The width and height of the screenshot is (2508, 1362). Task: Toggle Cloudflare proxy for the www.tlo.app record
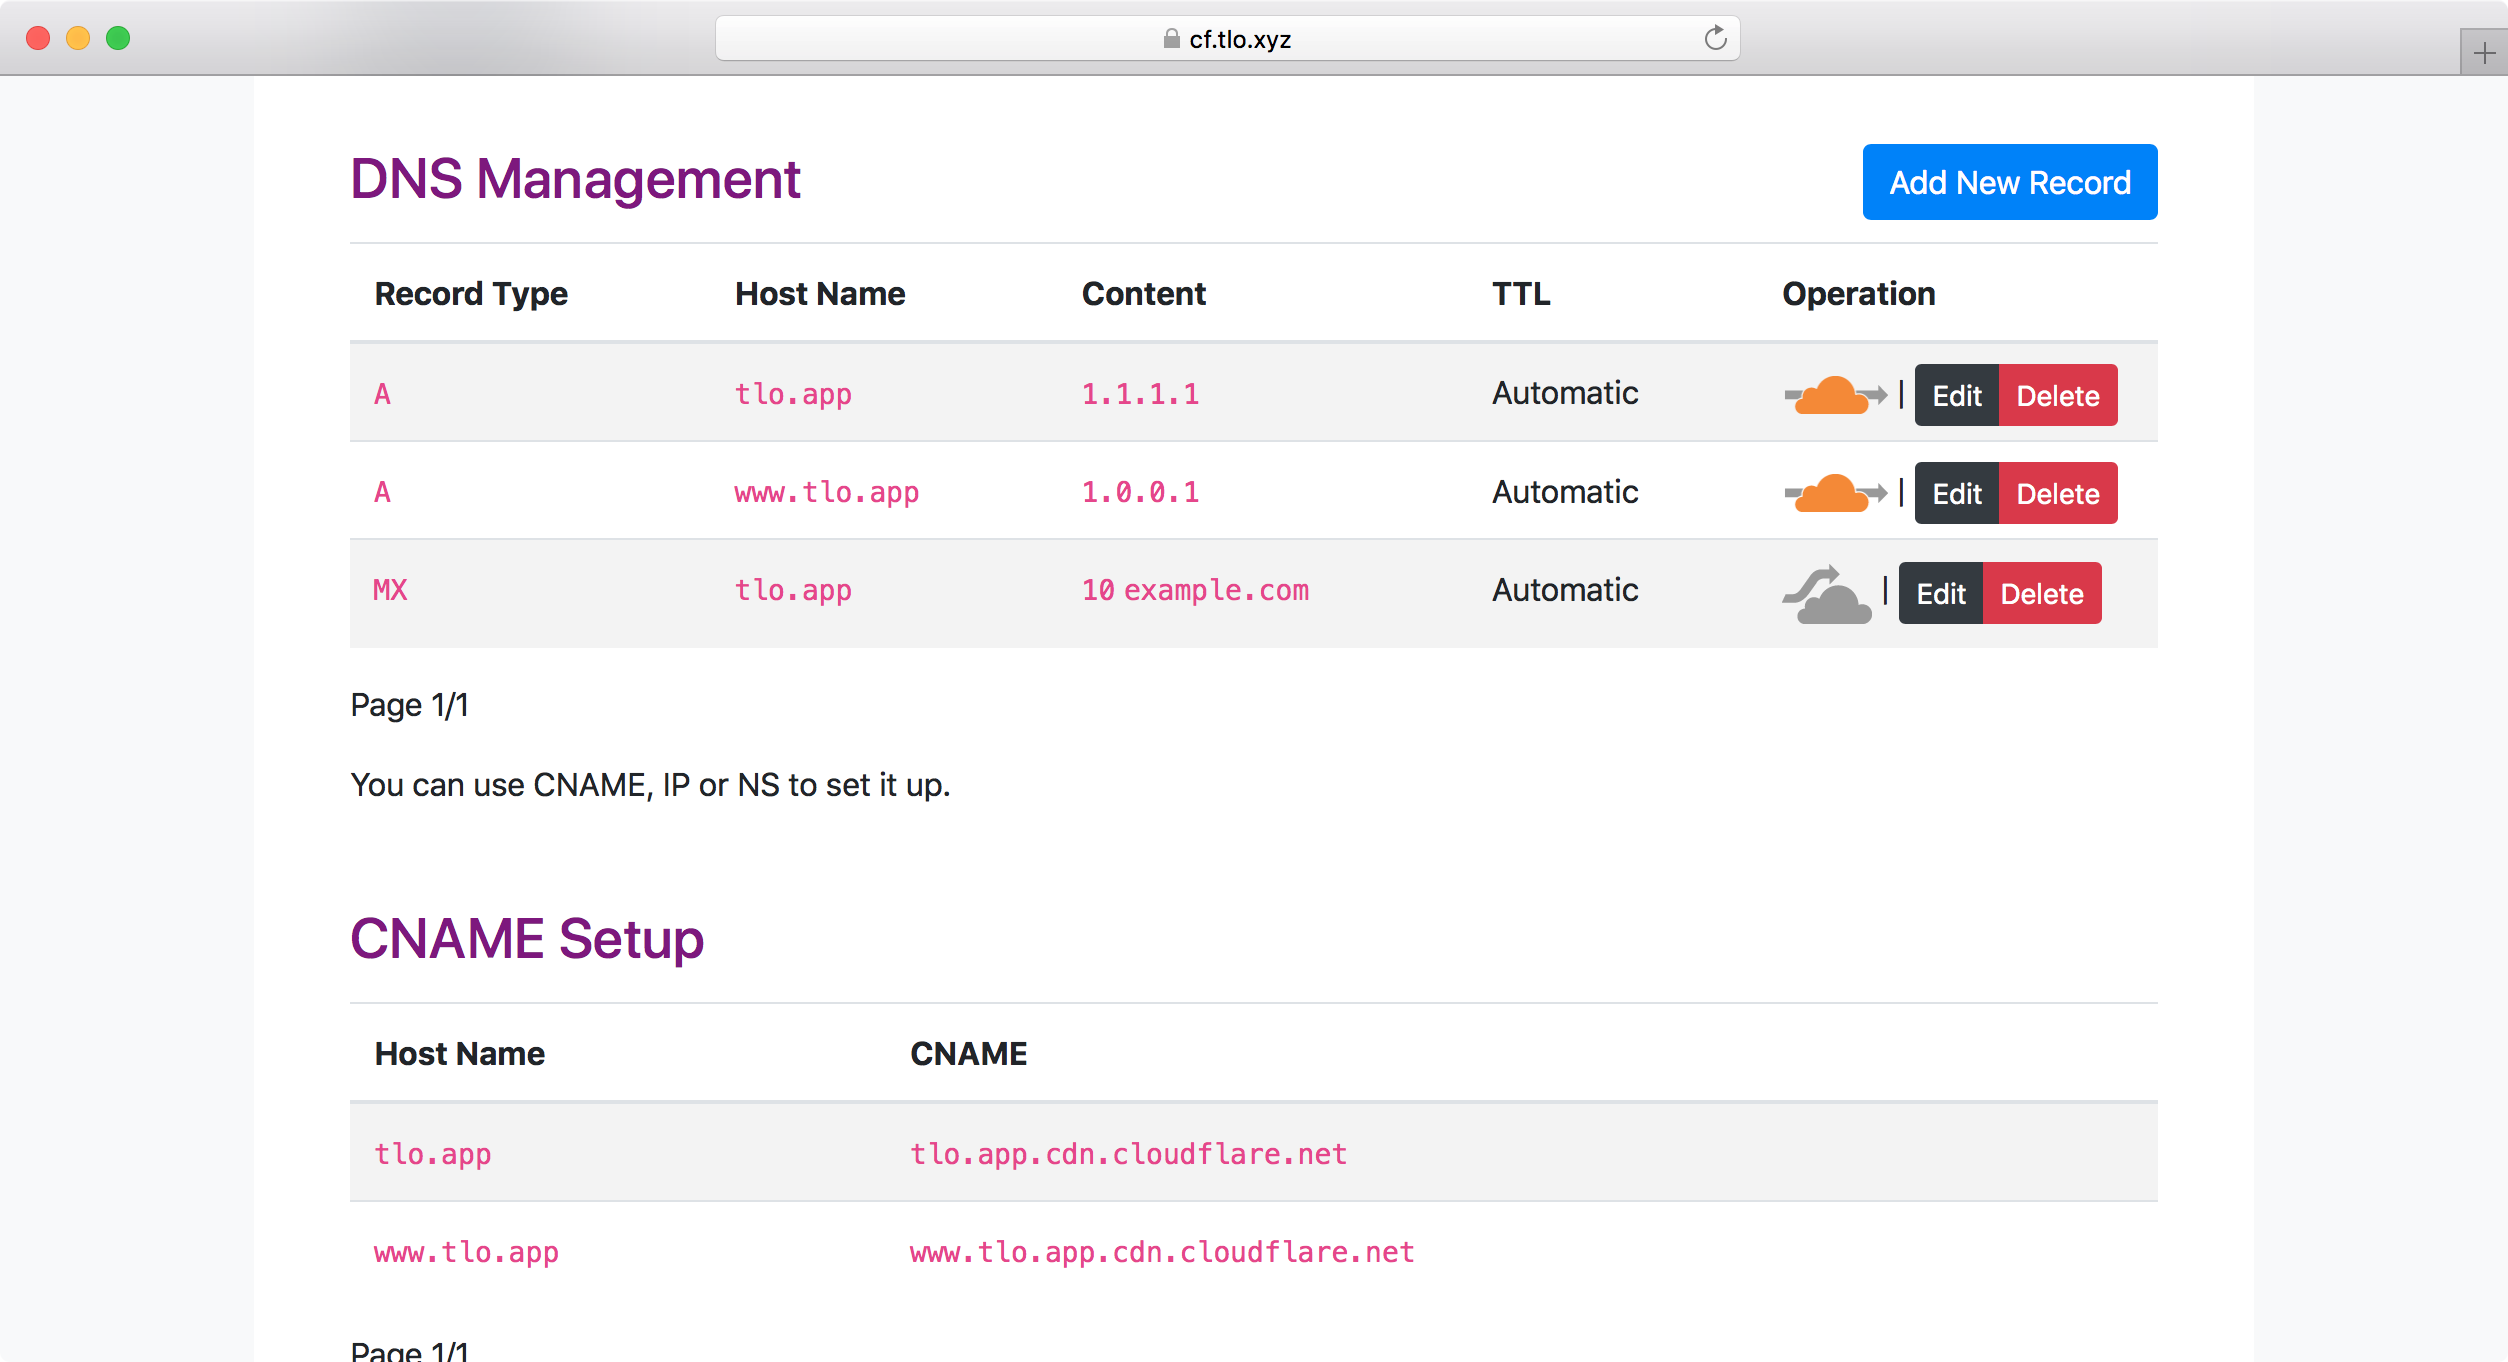(x=1832, y=492)
